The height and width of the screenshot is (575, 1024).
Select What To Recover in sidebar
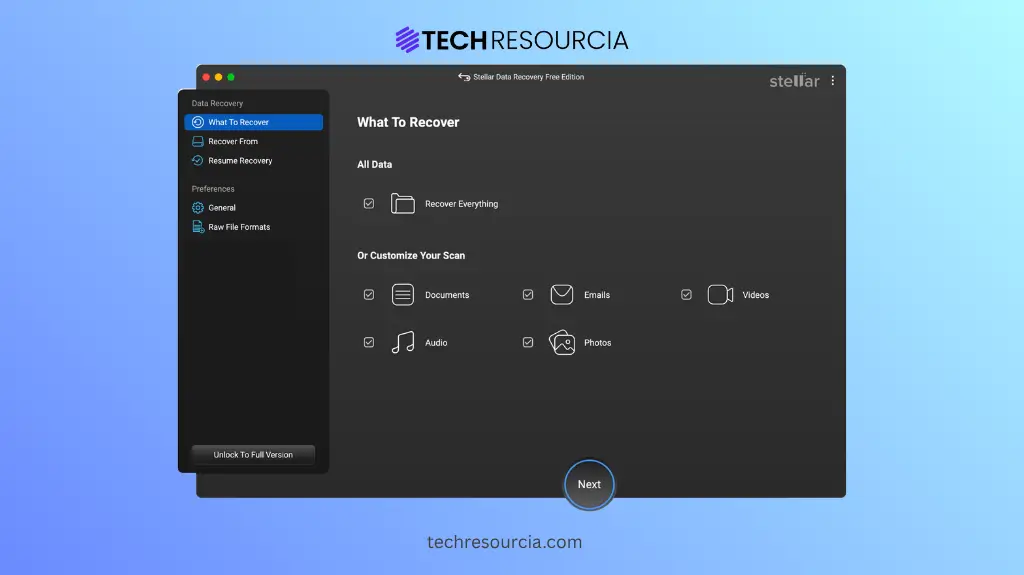pyautogui.click(x=253, y=122)
